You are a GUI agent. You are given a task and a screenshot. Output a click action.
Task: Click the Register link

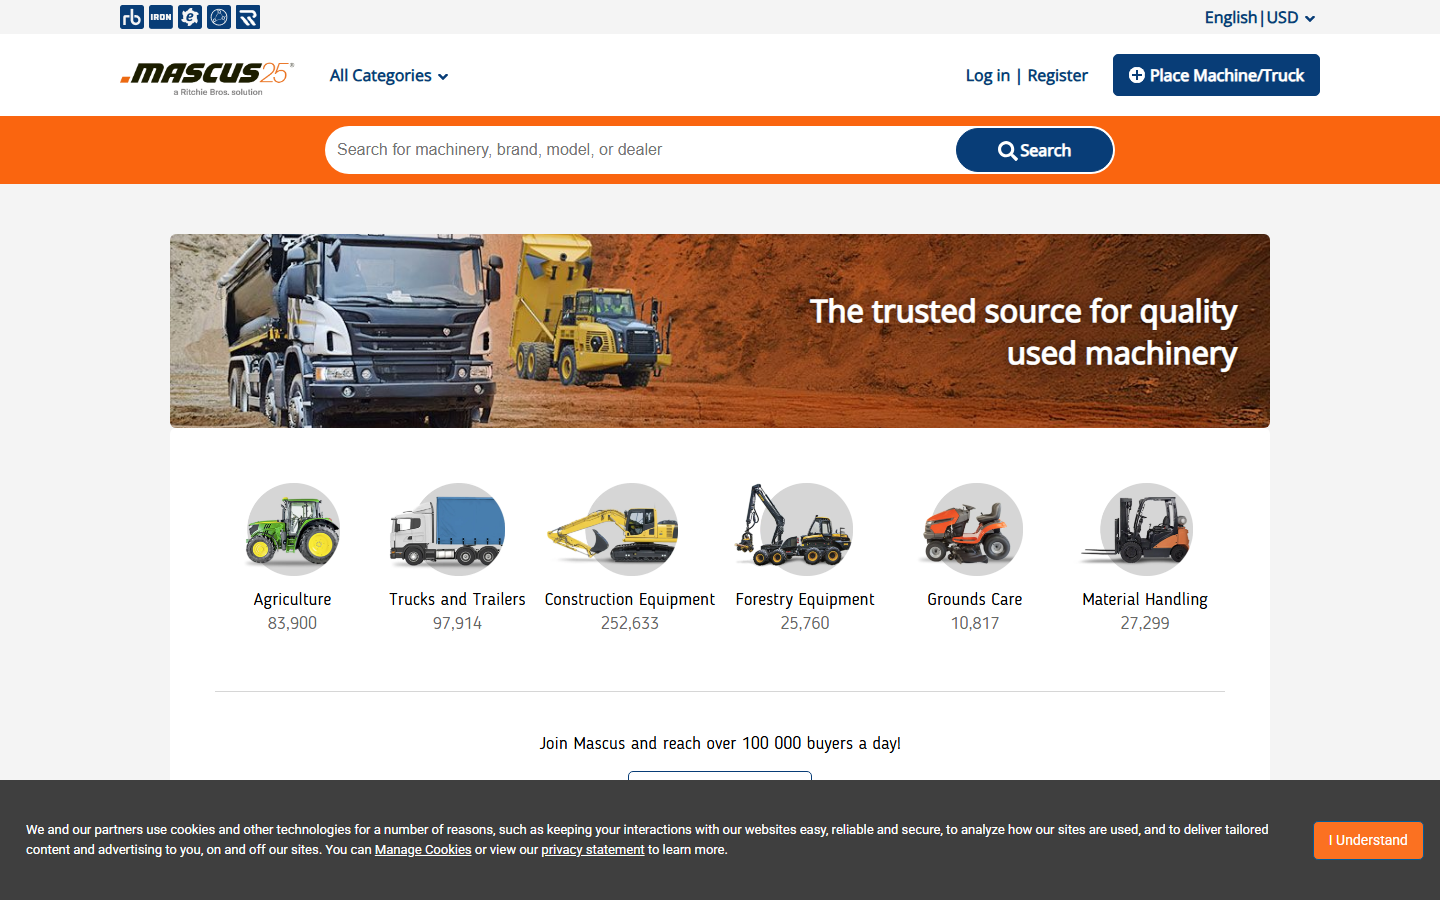coord(1057,75)
